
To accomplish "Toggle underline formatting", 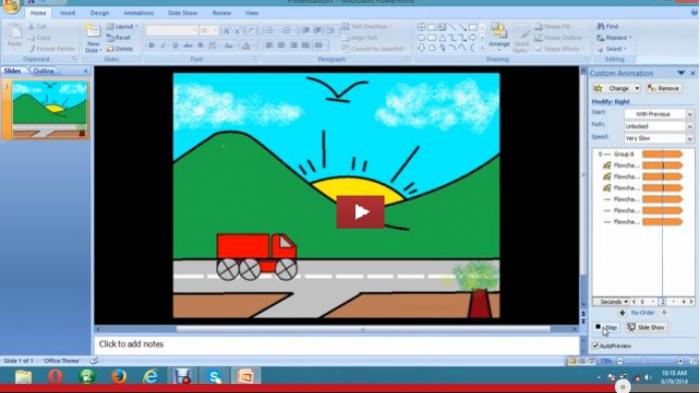I will (175, 46).
